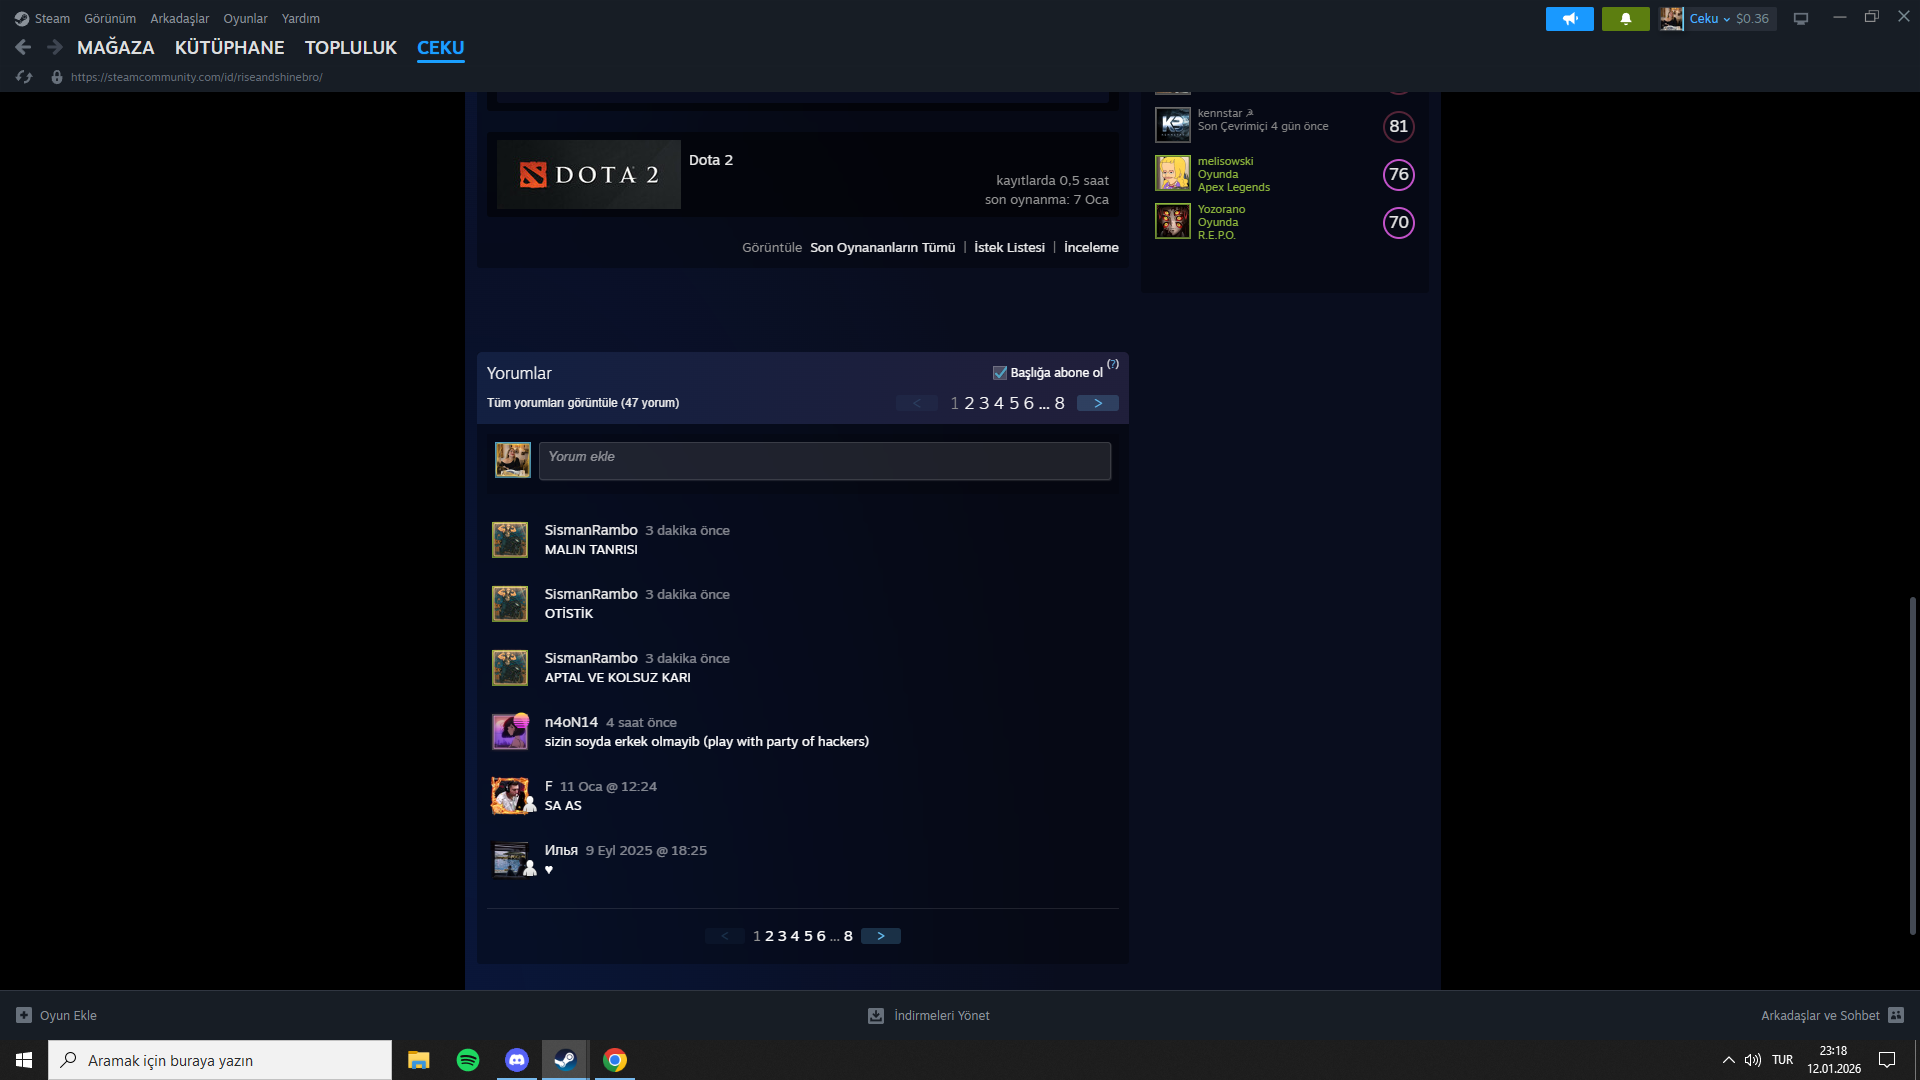Open the blue announcements megaphone button
The image size is (1920, 1080).
pos(1570,19)
